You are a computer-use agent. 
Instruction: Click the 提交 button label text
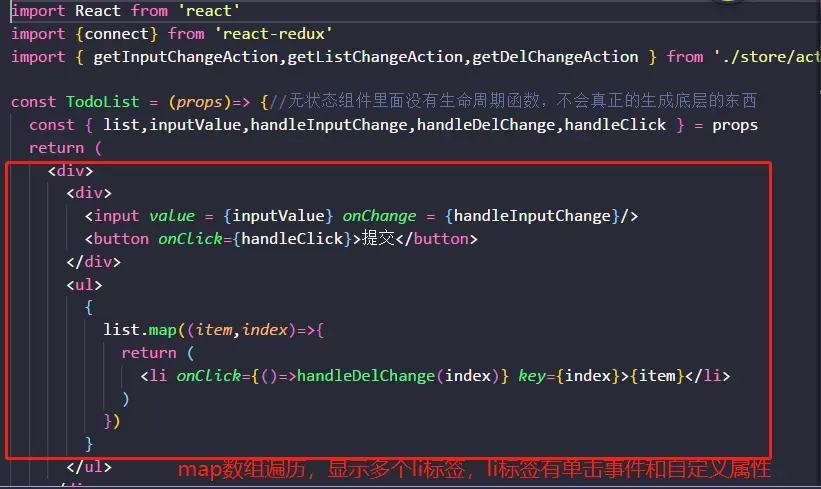coord(379,238)
